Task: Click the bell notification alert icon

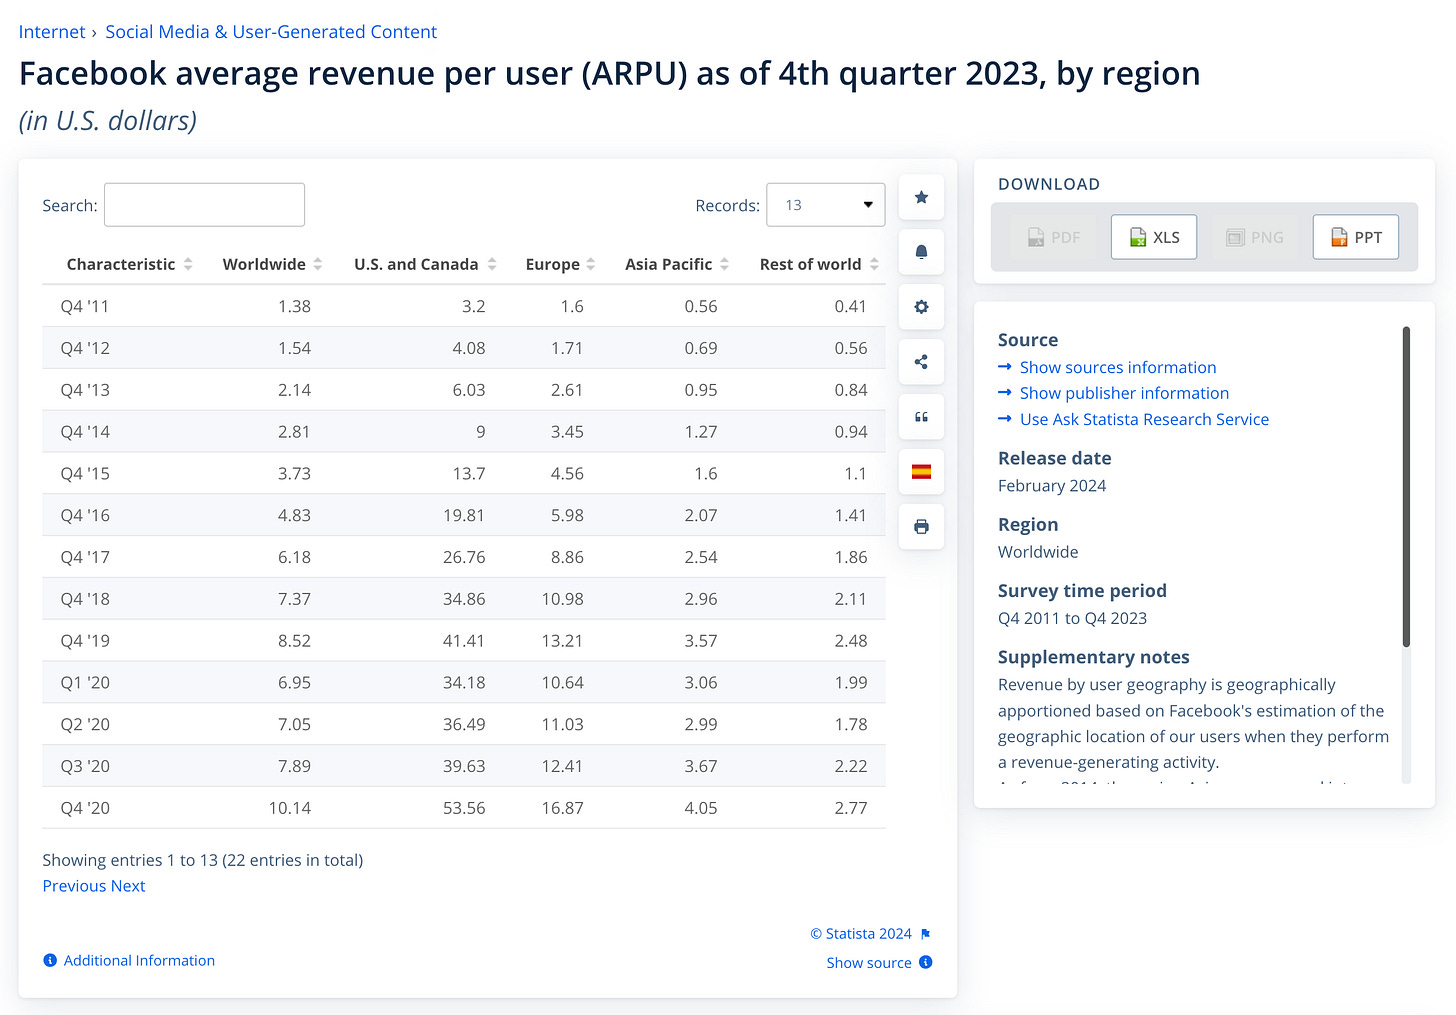Action: (921, 252)
